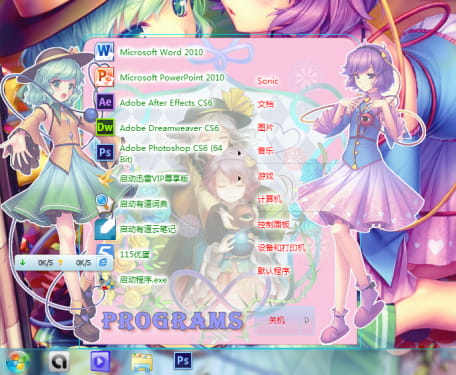Open Adobe After Effects CS6

tap(154, 103)
